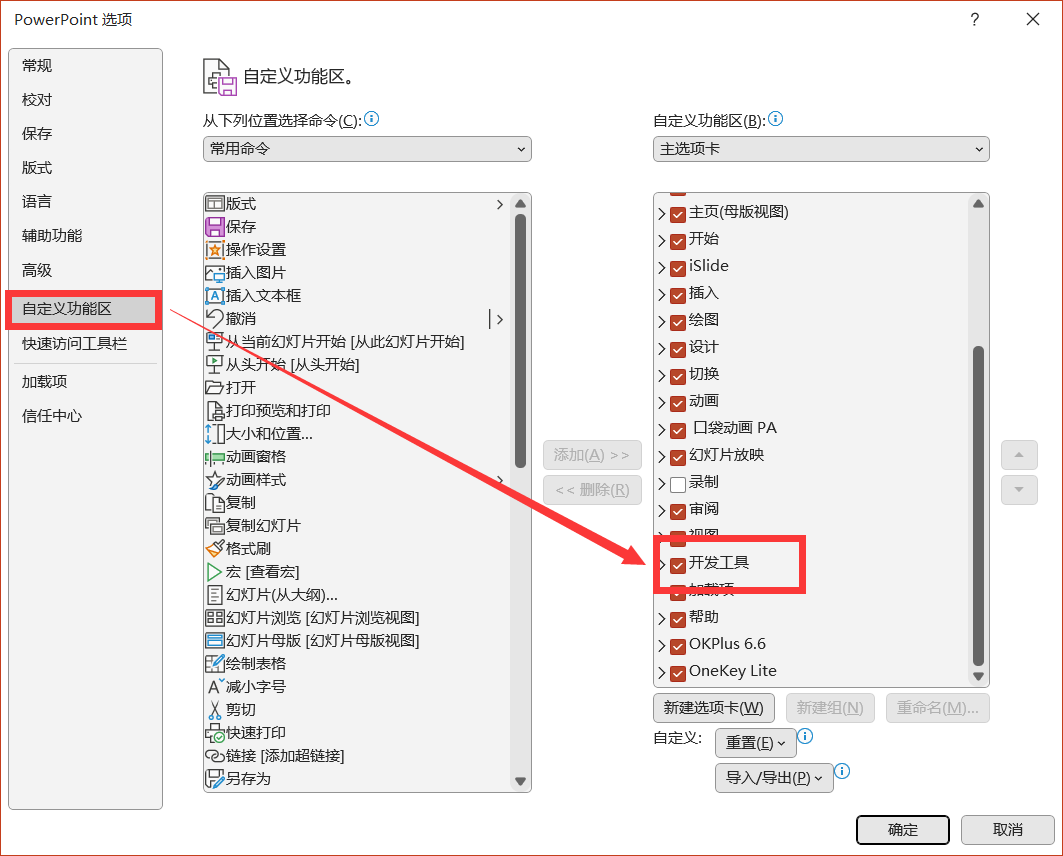Select the Insert Picture command icon
This screenshot has height=856, width=1063.
coord(214,273)
